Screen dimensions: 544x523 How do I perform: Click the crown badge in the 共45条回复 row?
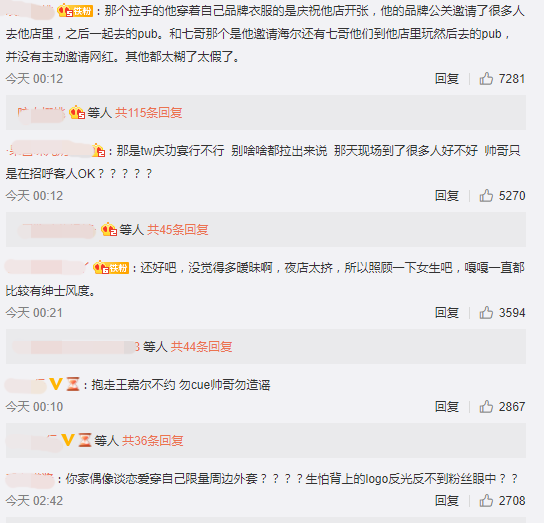pos(109,229)
